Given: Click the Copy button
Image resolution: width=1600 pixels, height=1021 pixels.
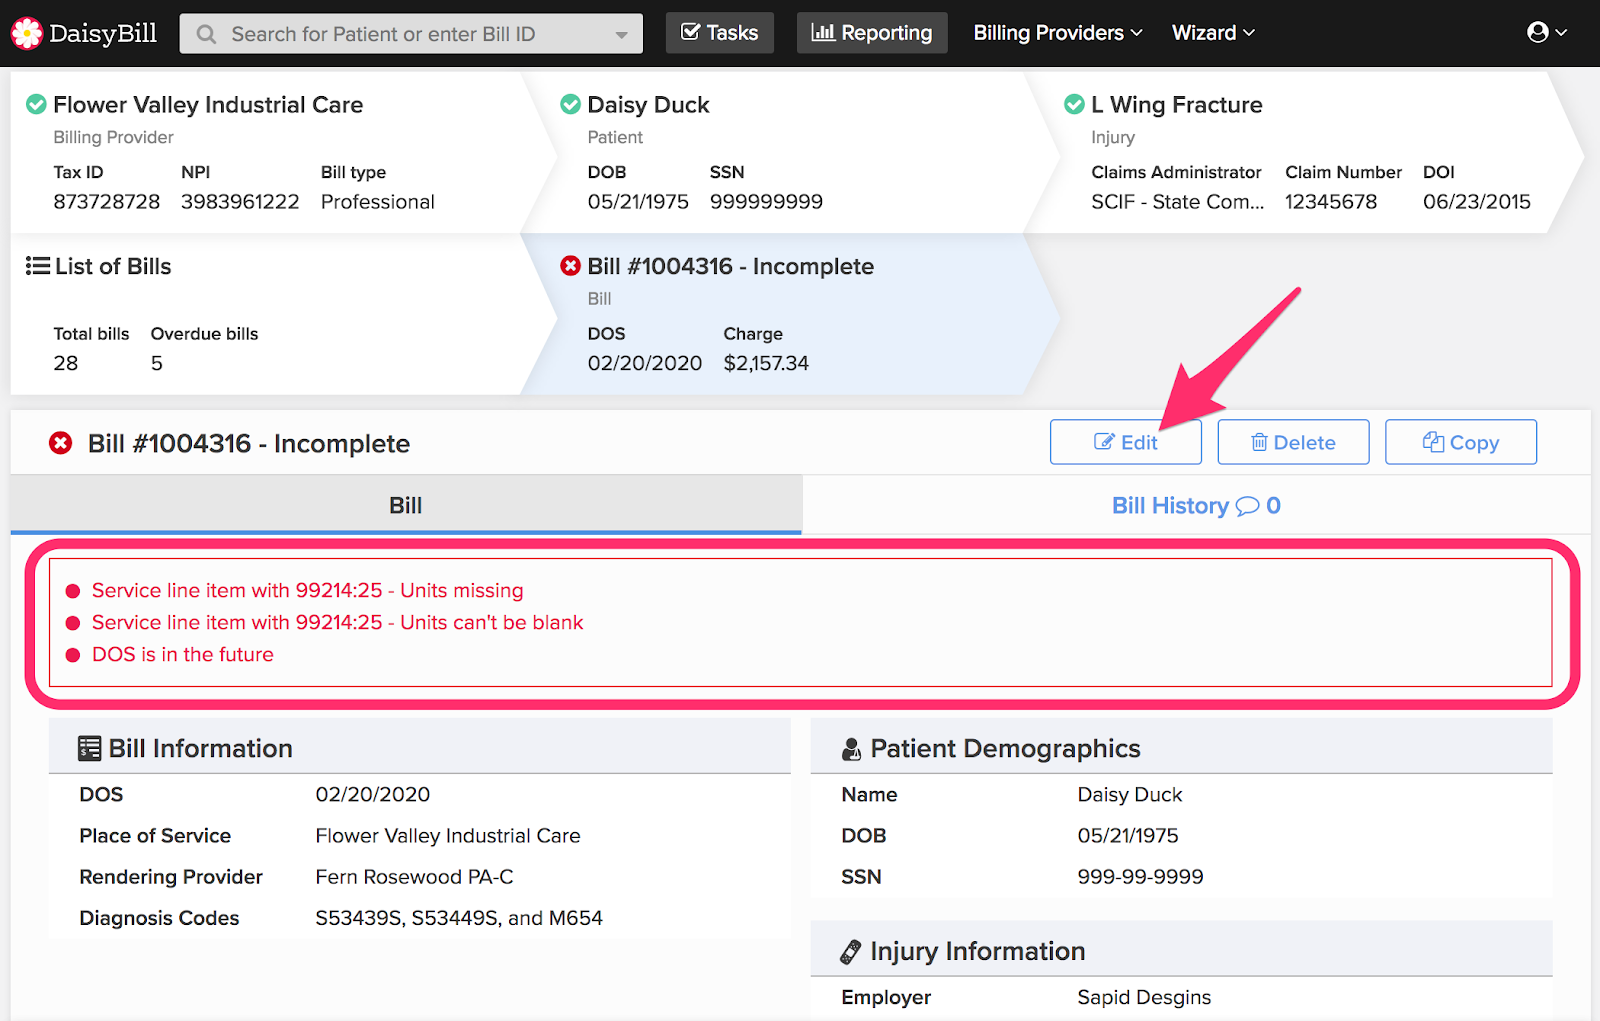Looking at the screenshot, I should tap(1461, 442).
